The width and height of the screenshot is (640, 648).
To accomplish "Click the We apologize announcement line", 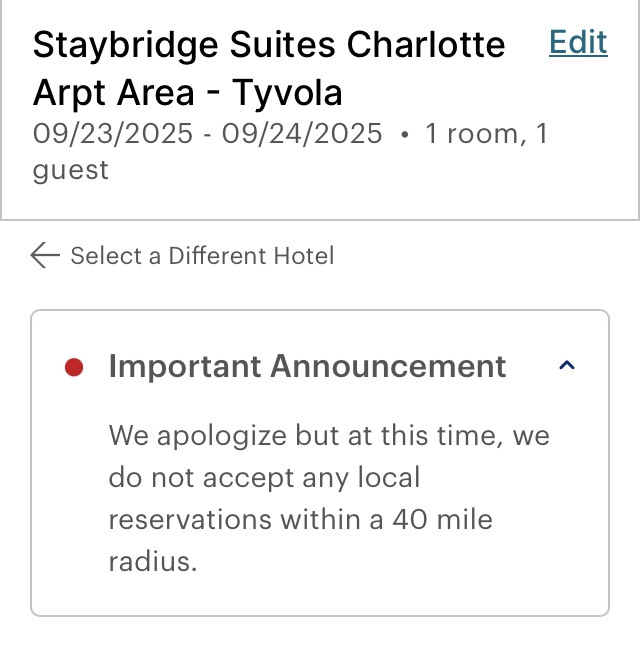I will 329,436.
